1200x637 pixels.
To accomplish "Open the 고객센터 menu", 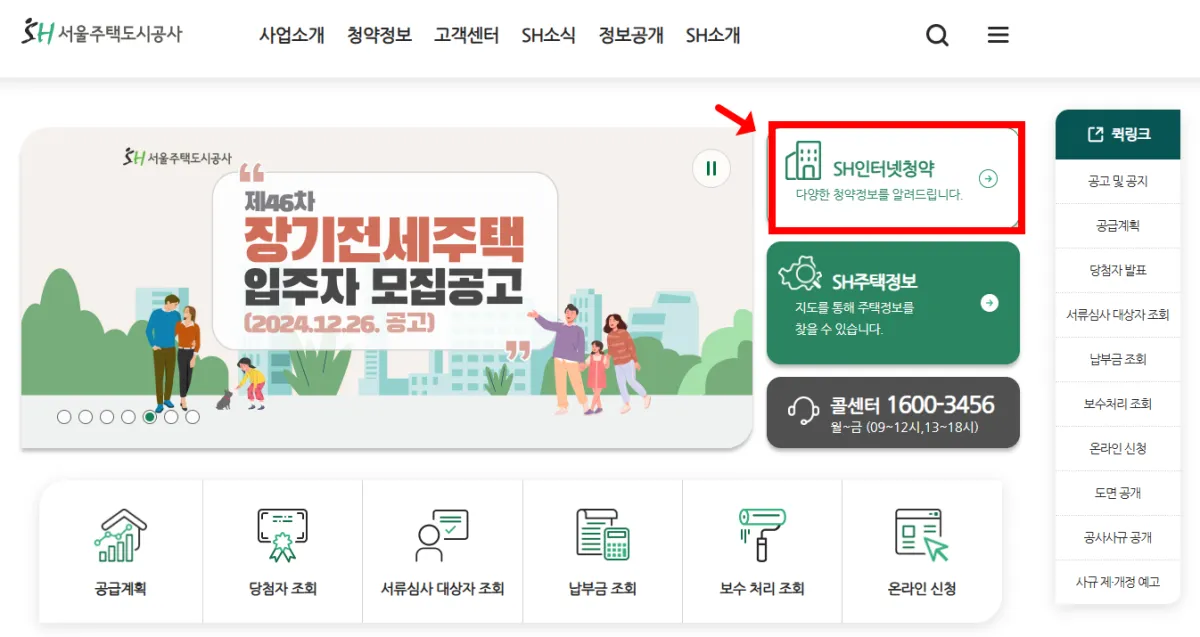I will pyautogui.click(x=466, y=35).
